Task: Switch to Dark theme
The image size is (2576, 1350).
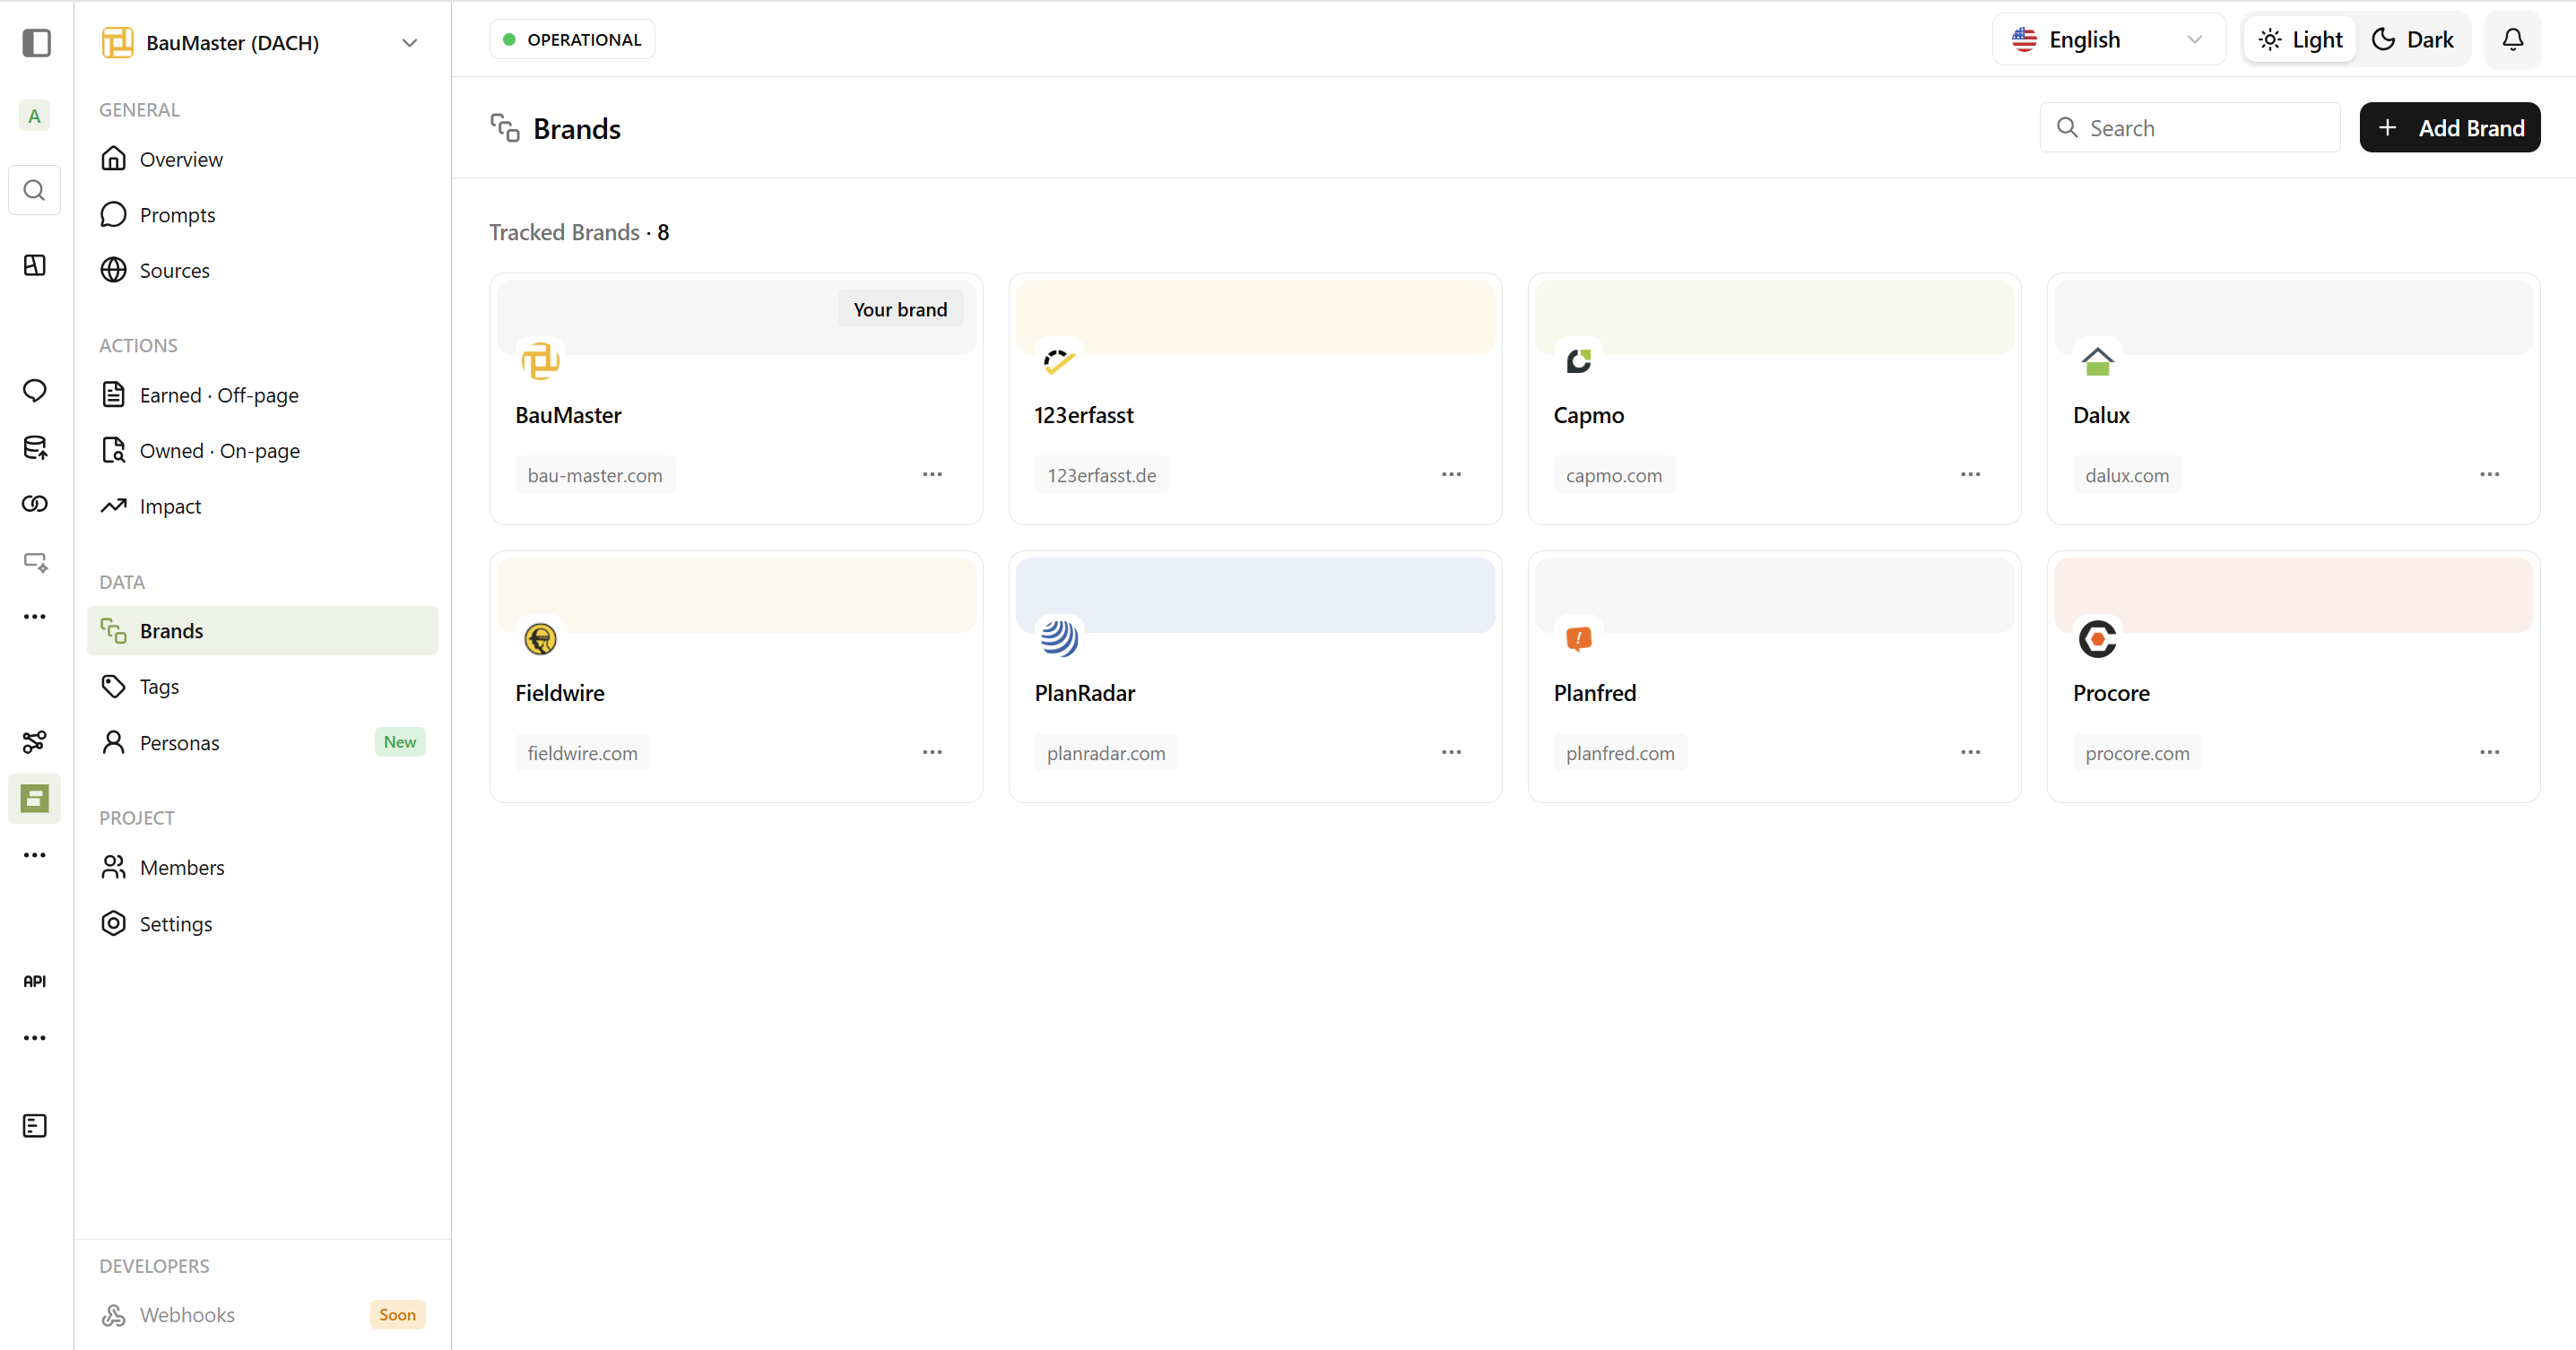Action: (2412, 40)
